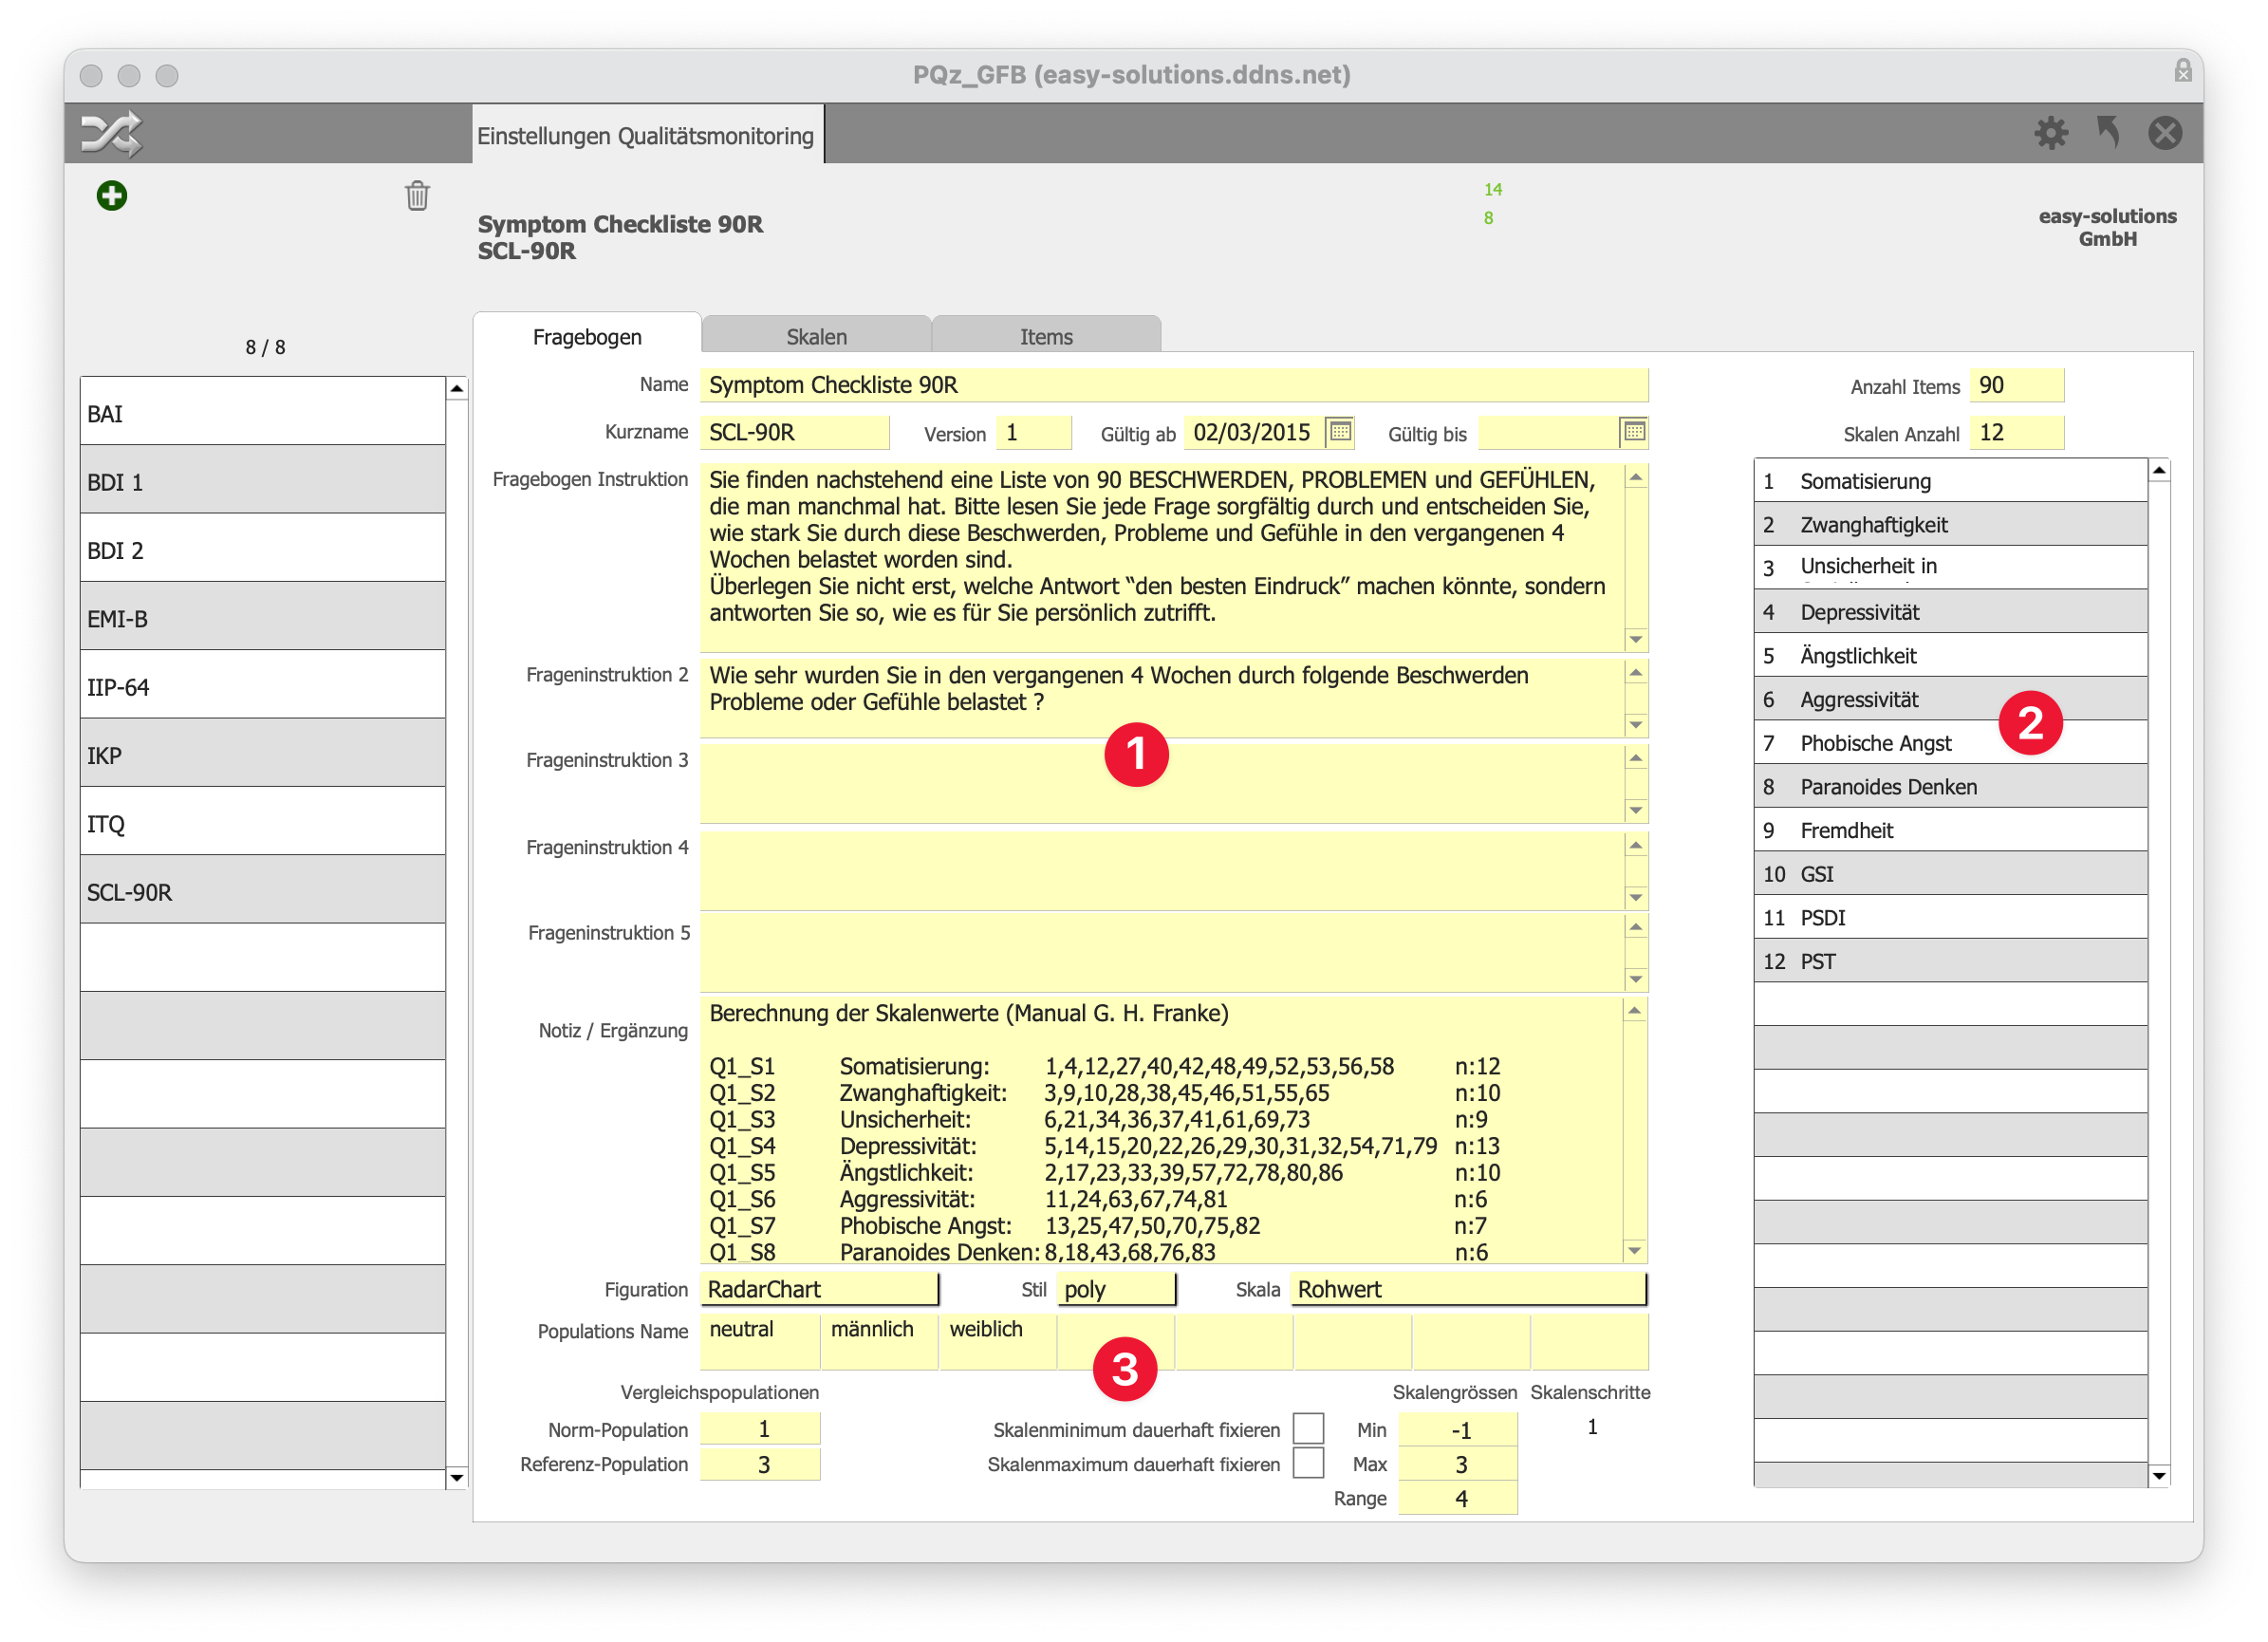Click scroll-down arrow of questionnaire list
This screenshot has width=2268, height=1642.
click(x=457, y=1476)
